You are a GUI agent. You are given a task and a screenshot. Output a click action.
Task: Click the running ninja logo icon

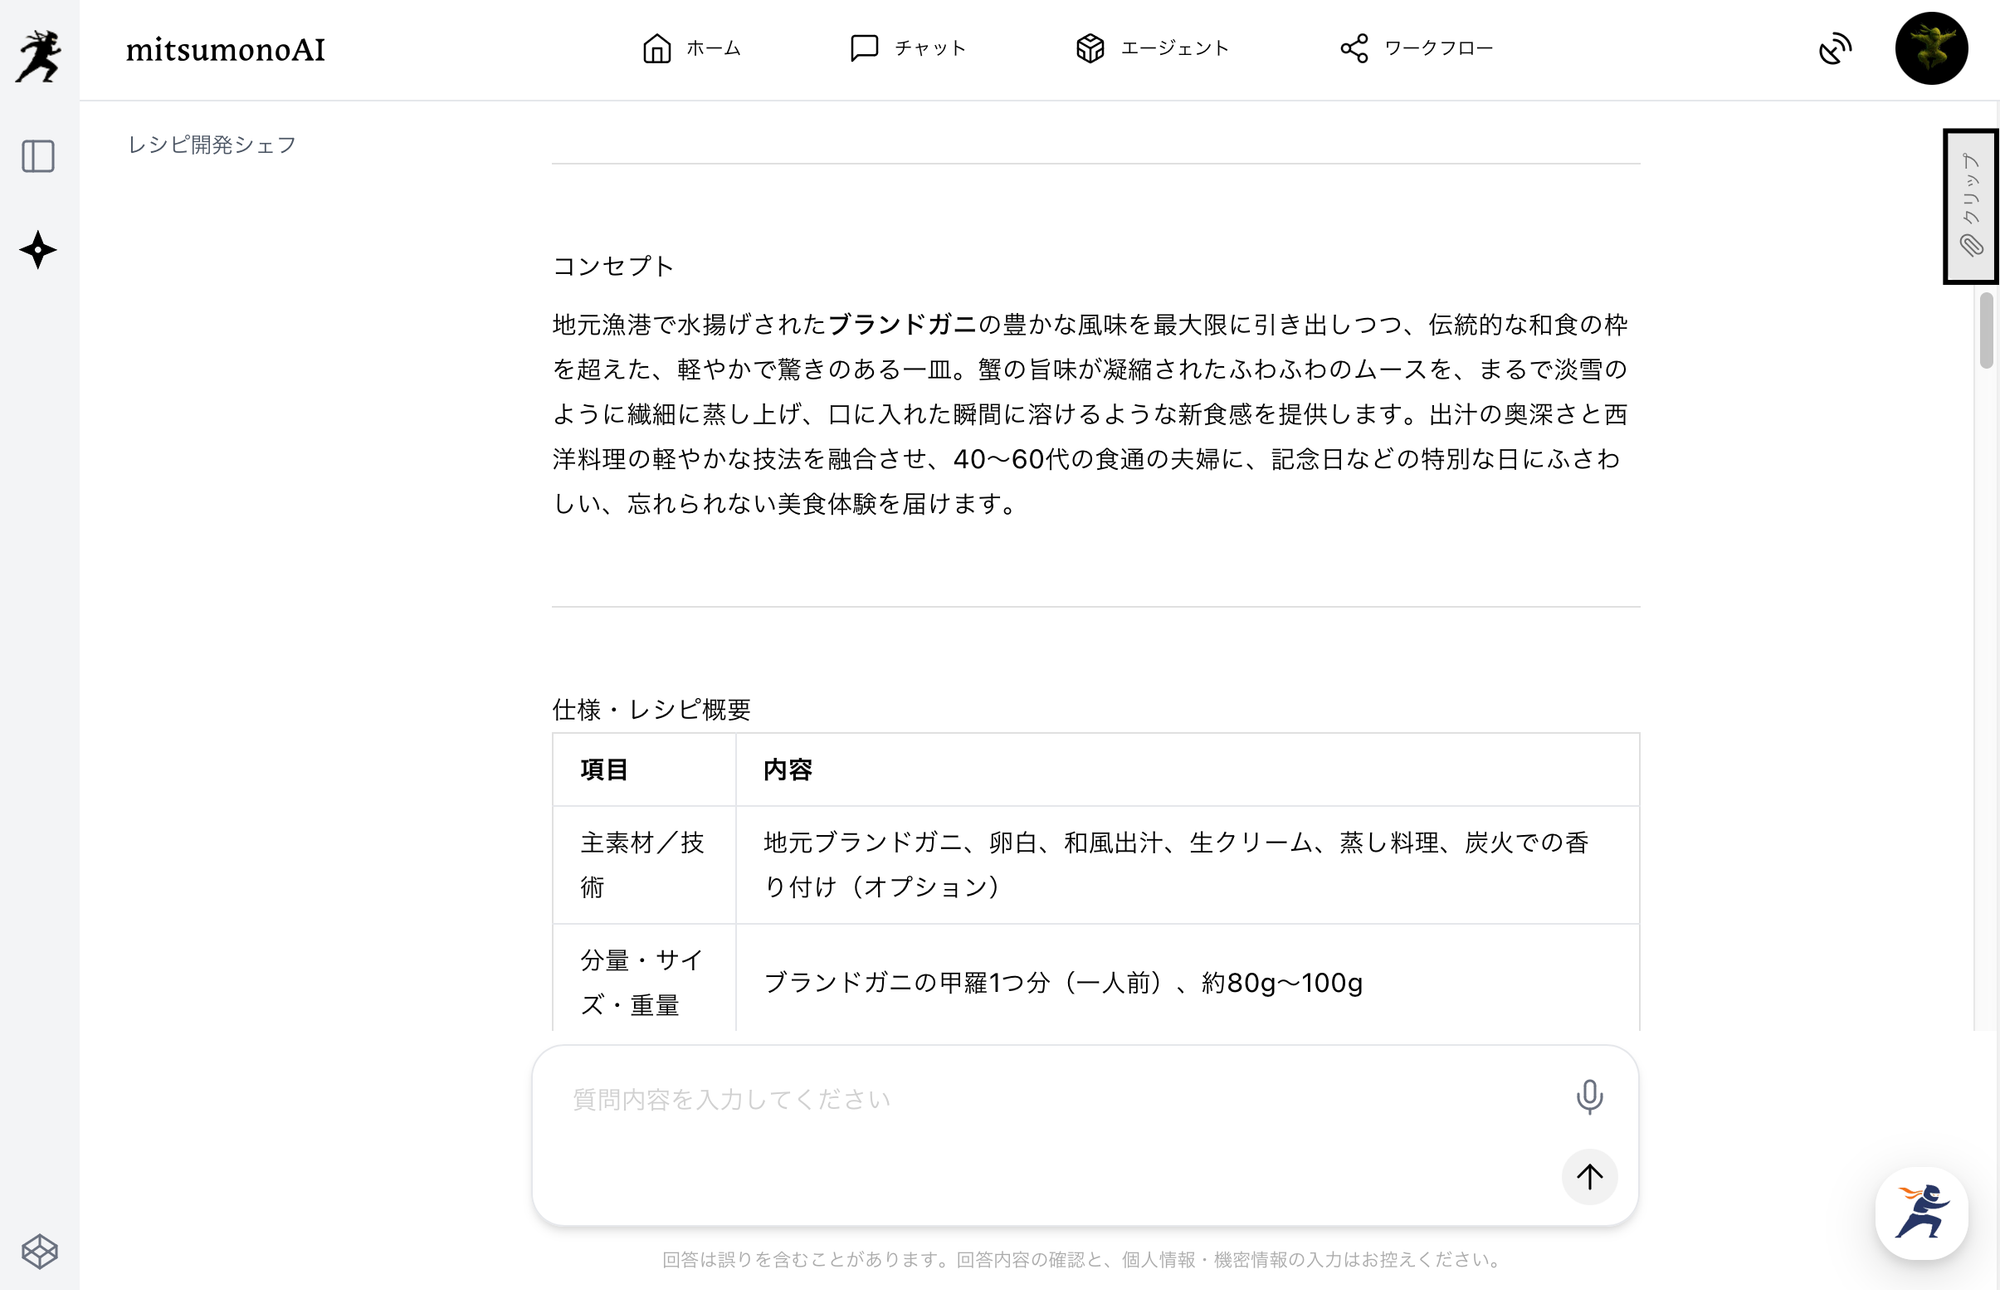tap(39, 55)
